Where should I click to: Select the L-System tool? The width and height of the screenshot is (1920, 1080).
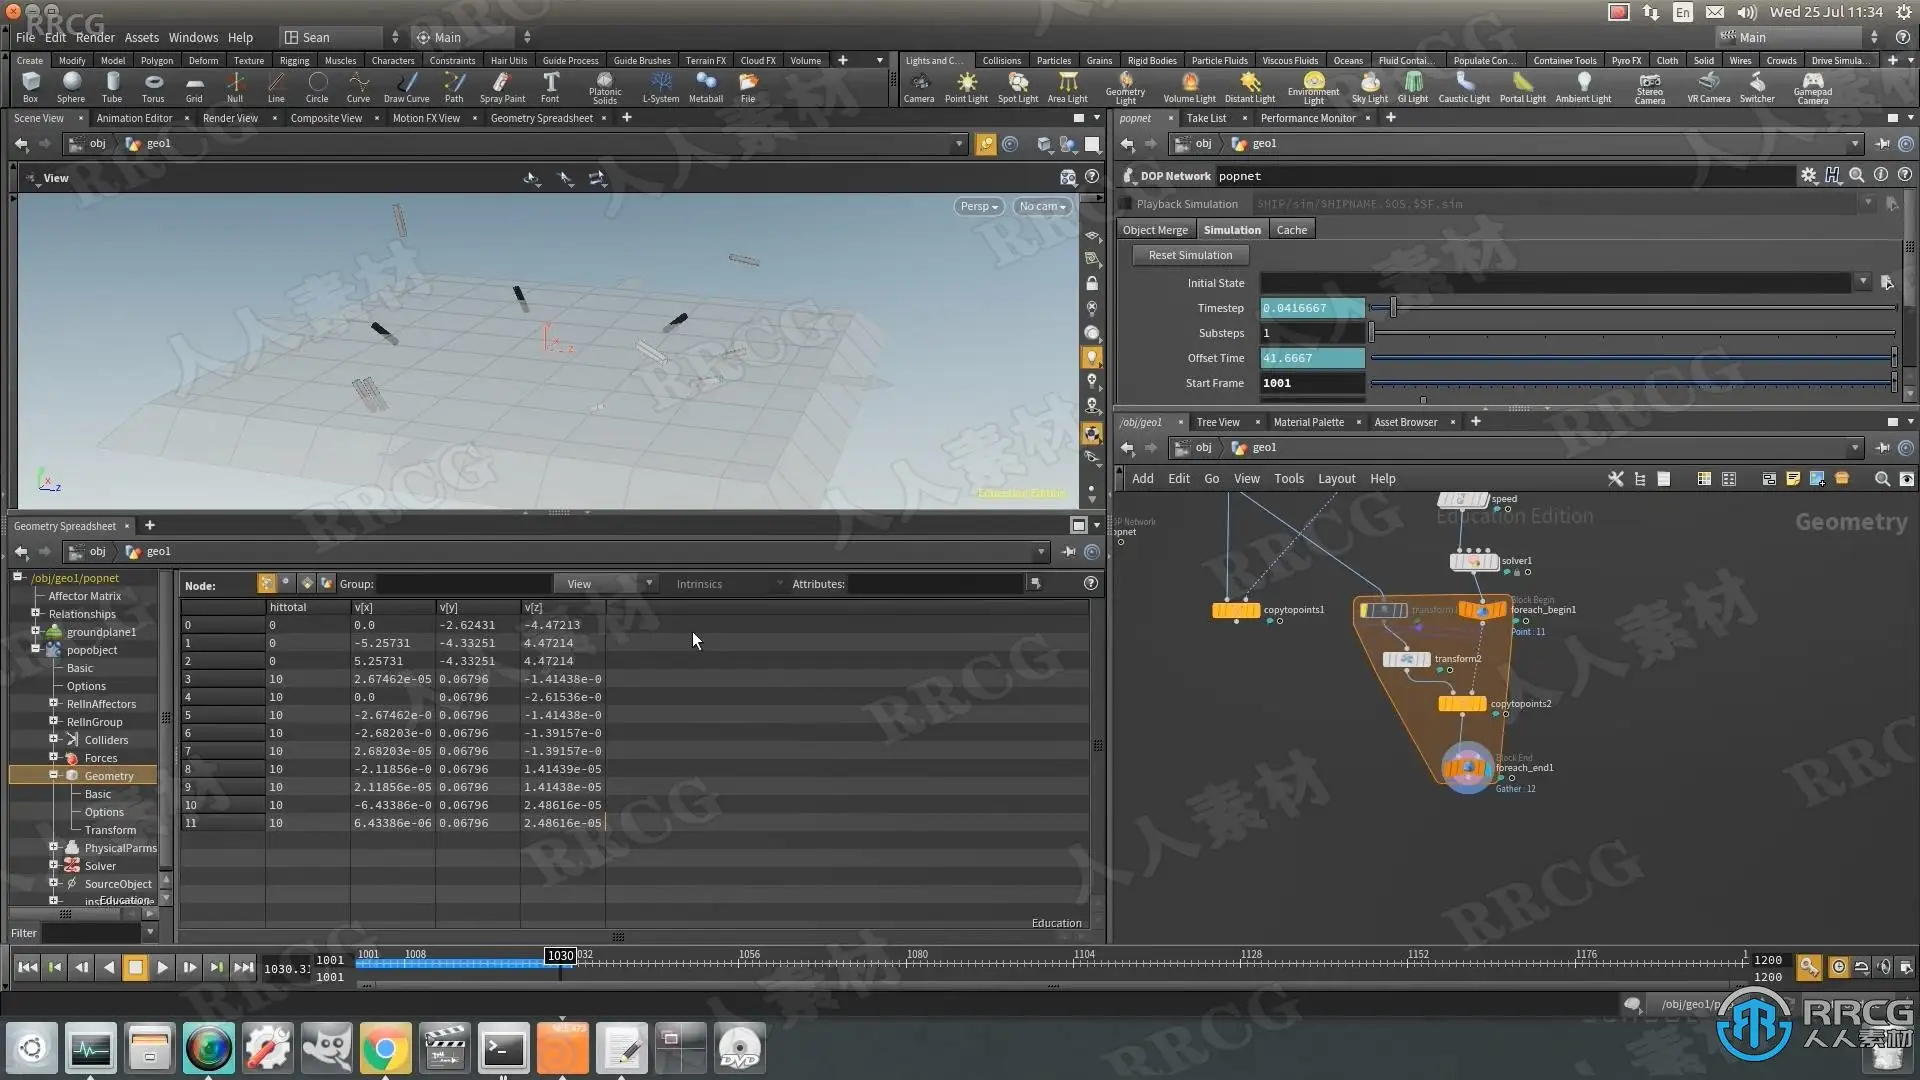(661, 87)
